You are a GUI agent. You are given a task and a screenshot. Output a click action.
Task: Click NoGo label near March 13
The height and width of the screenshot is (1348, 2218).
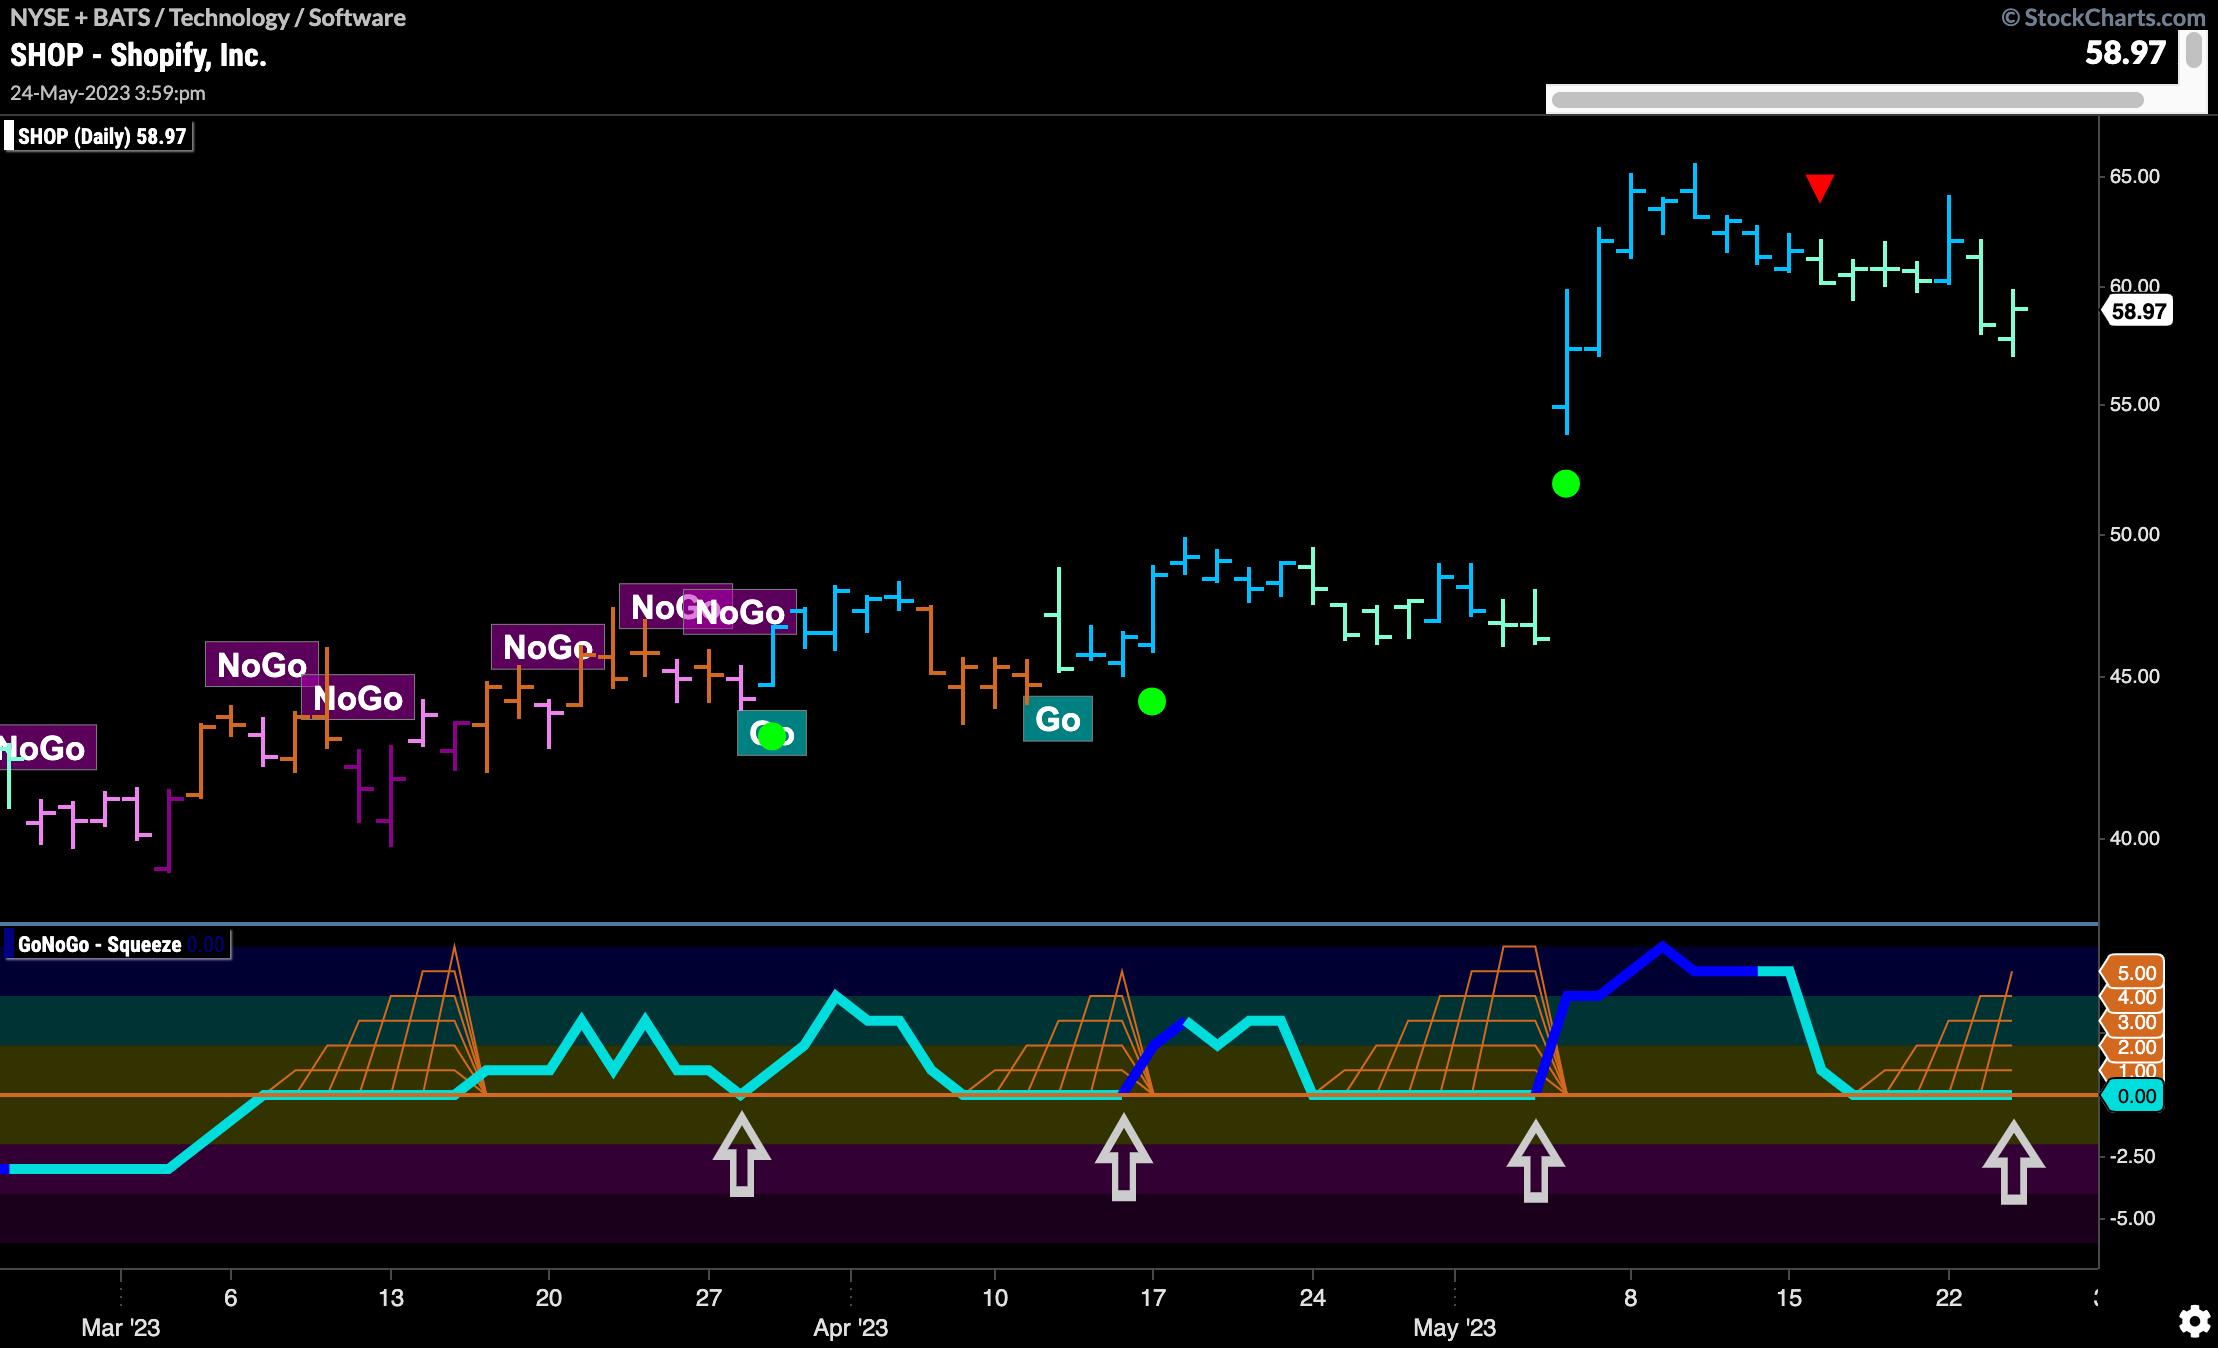pyautogui.click(x=357, y=697)
